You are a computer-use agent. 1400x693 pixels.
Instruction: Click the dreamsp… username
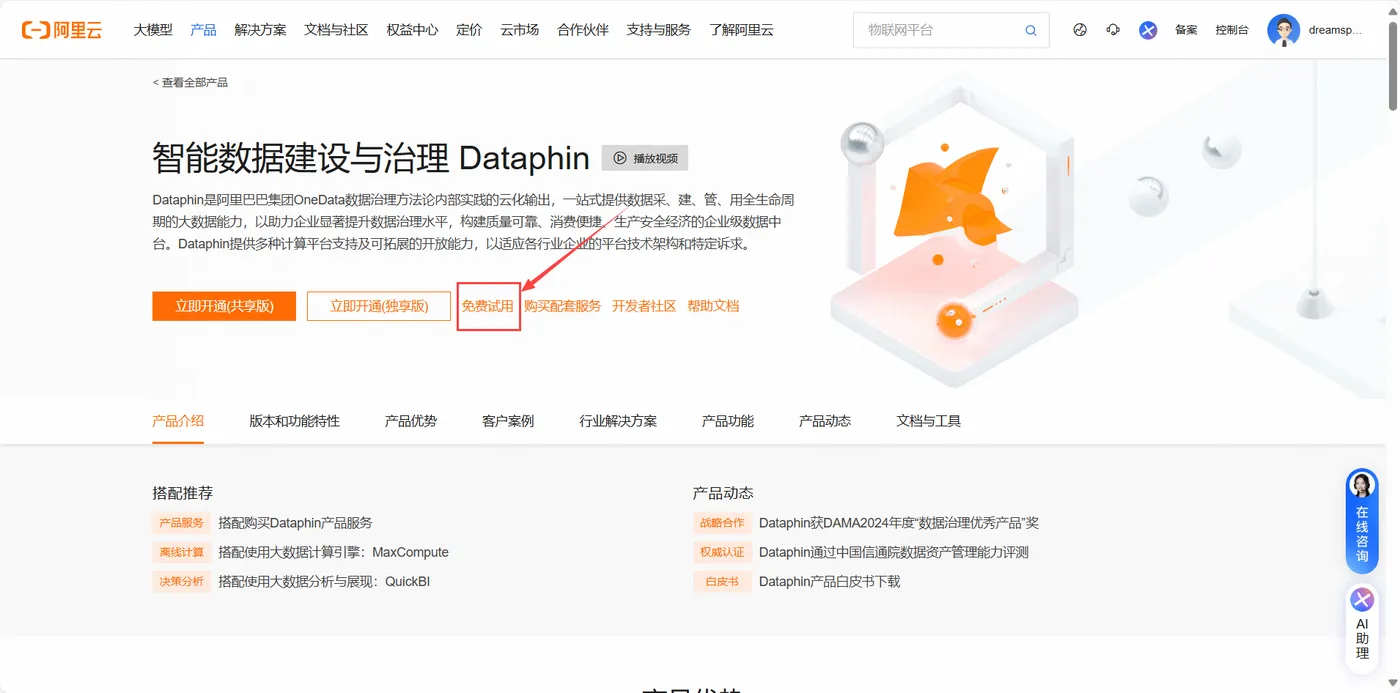point(1336,30)
